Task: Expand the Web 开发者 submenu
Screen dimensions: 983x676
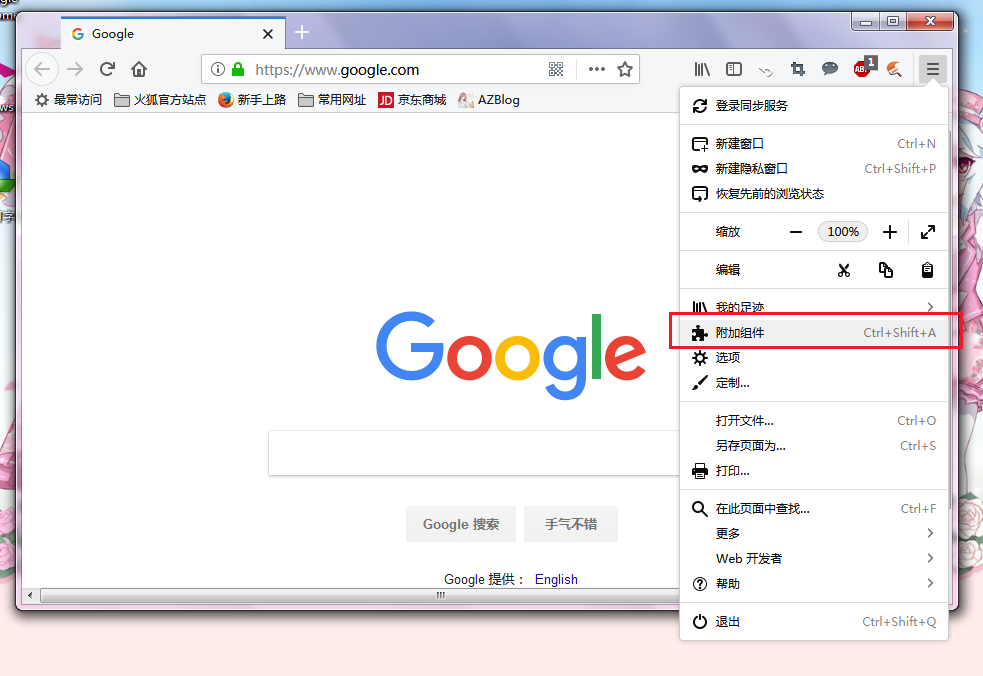Action: pos(814,558)
